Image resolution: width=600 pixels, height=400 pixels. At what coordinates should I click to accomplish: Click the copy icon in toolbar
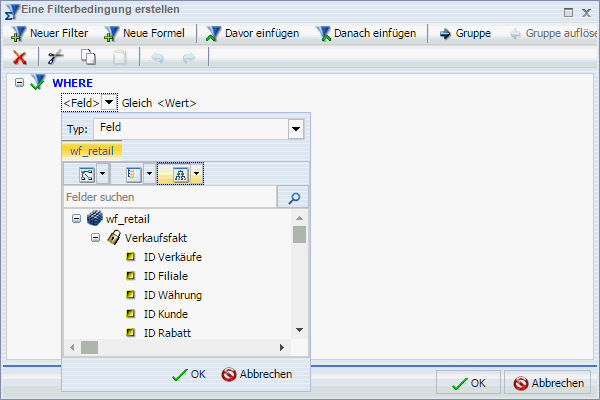point(88,57)
